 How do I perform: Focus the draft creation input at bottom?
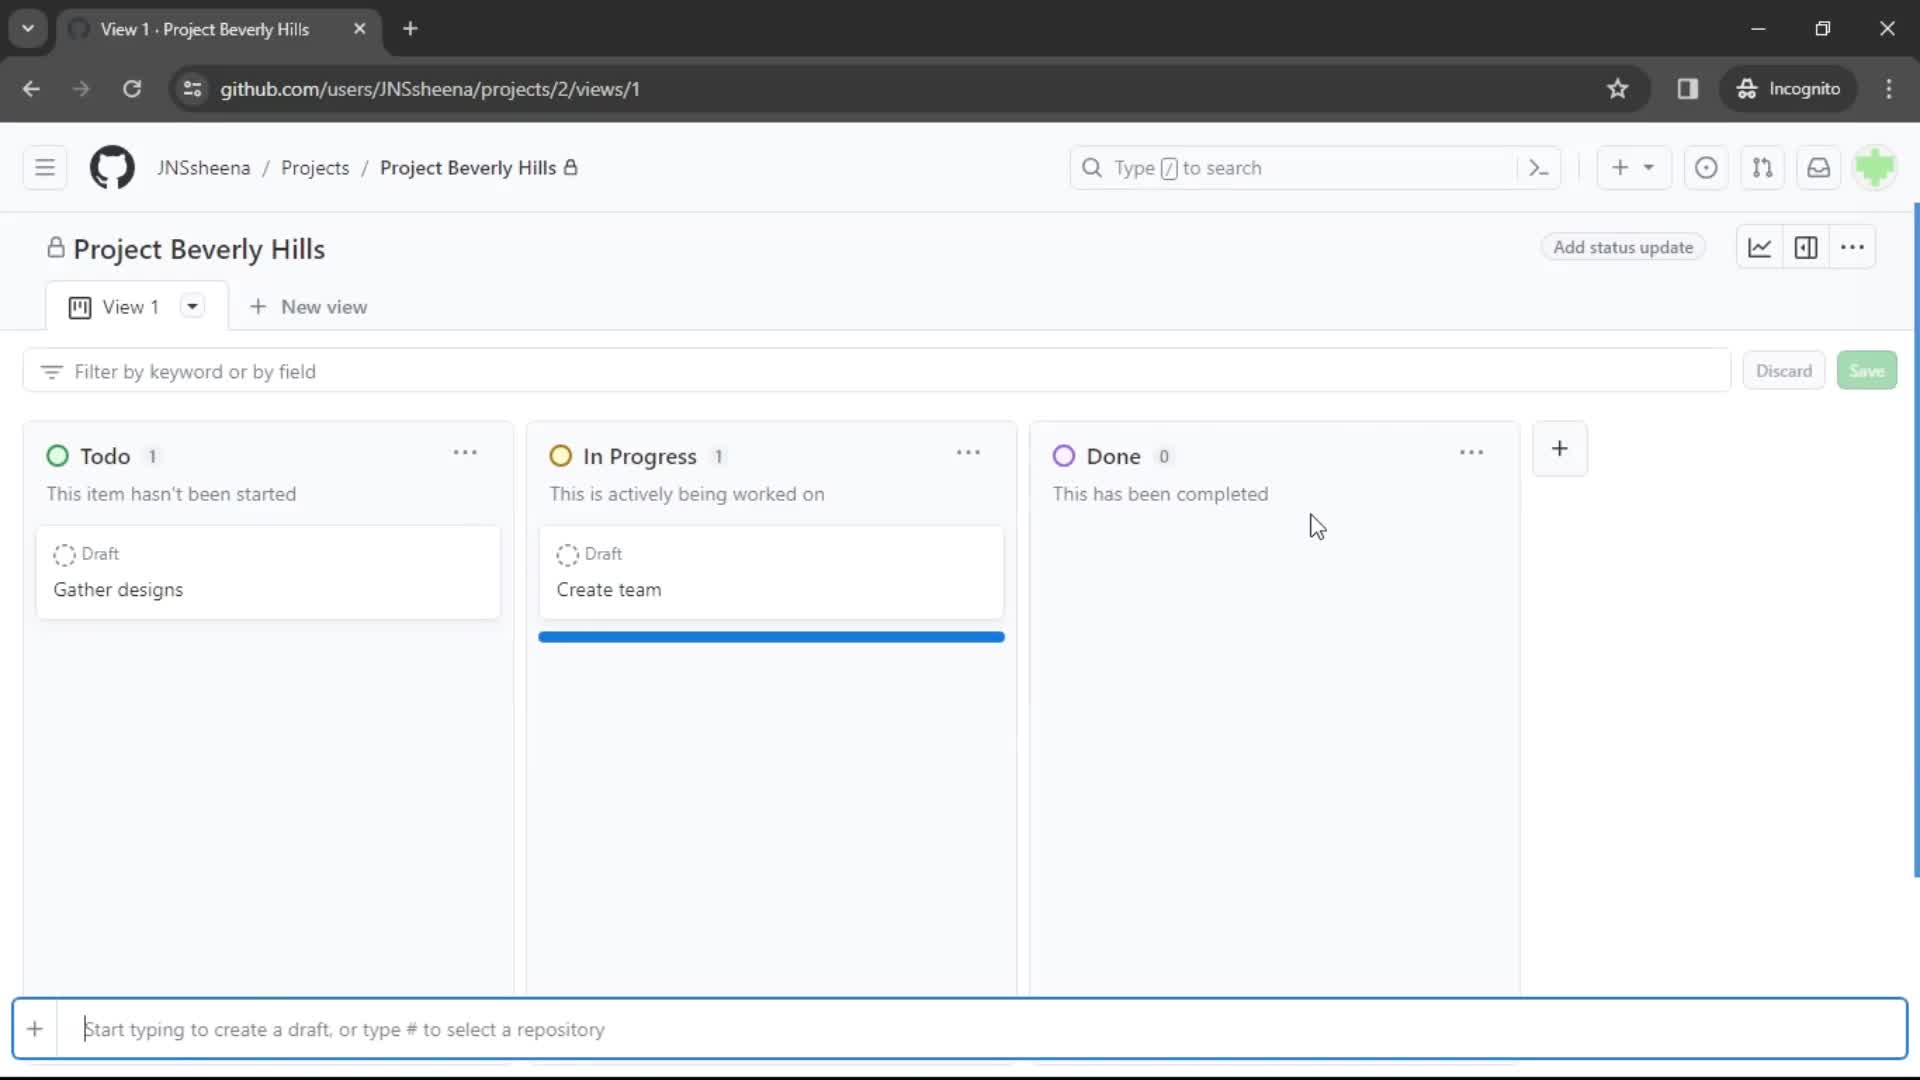point(980,1029)
